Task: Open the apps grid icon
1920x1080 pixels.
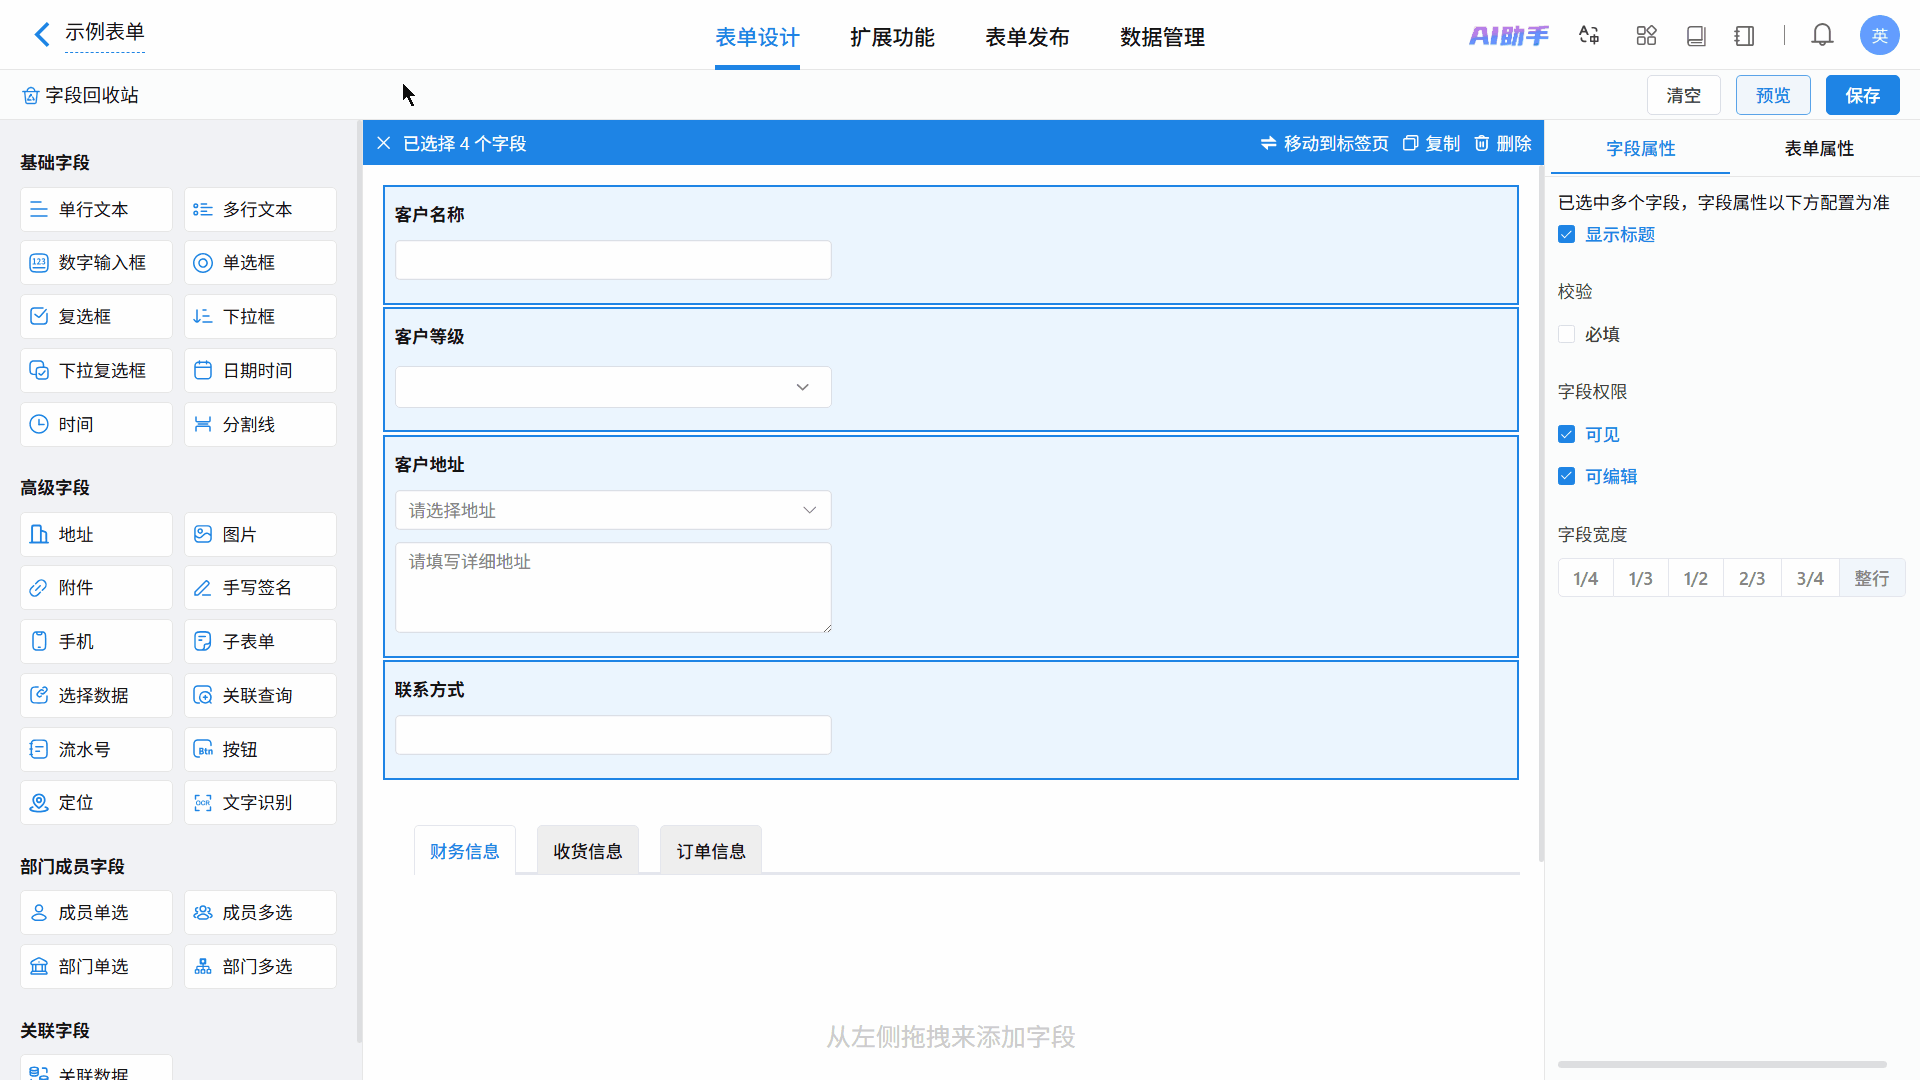Action: coord(1646,36)
